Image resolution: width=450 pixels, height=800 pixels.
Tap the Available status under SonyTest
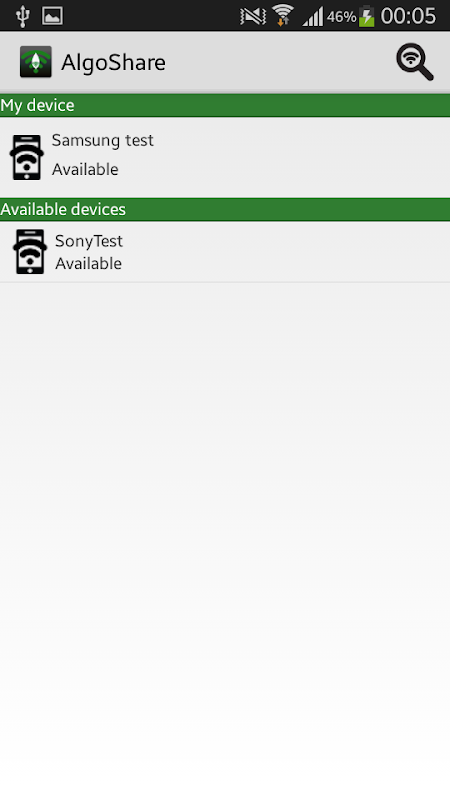pyautogui.click(x=88, y=263)
